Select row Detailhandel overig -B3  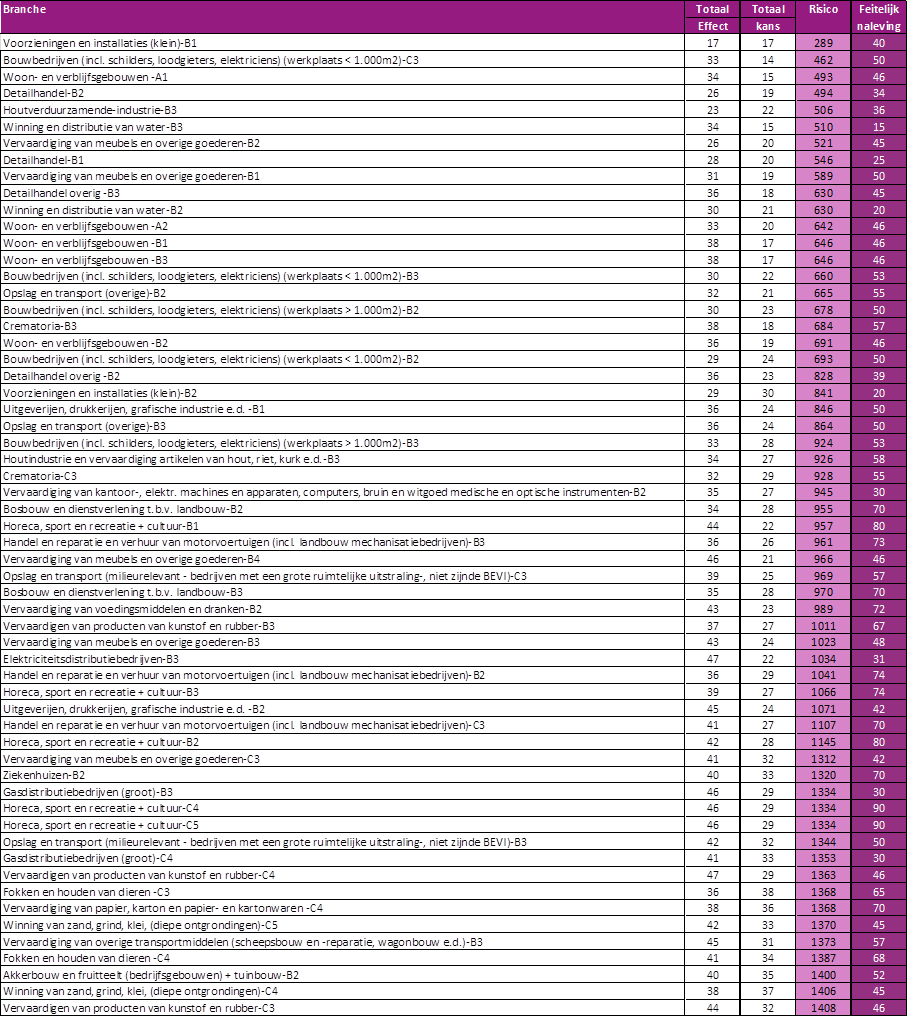point(453,193)
